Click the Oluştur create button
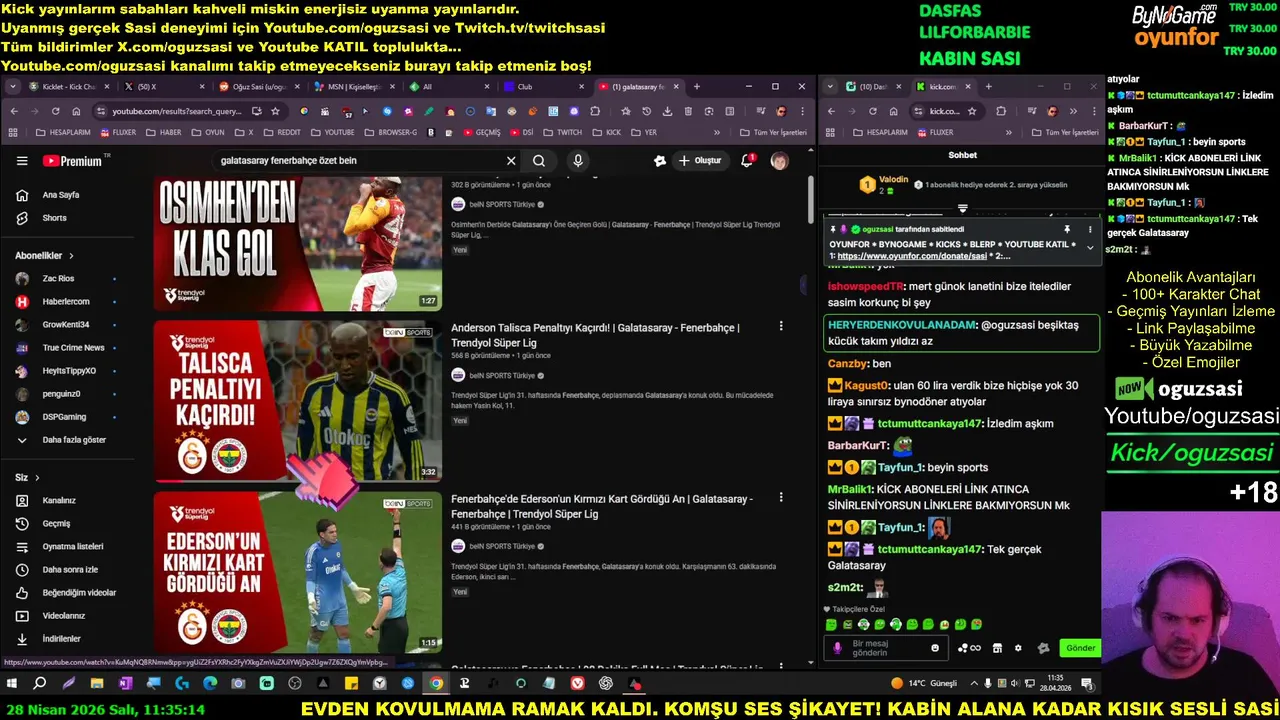The height and width of the screenshot is (720, 1280). coord(699,161)
